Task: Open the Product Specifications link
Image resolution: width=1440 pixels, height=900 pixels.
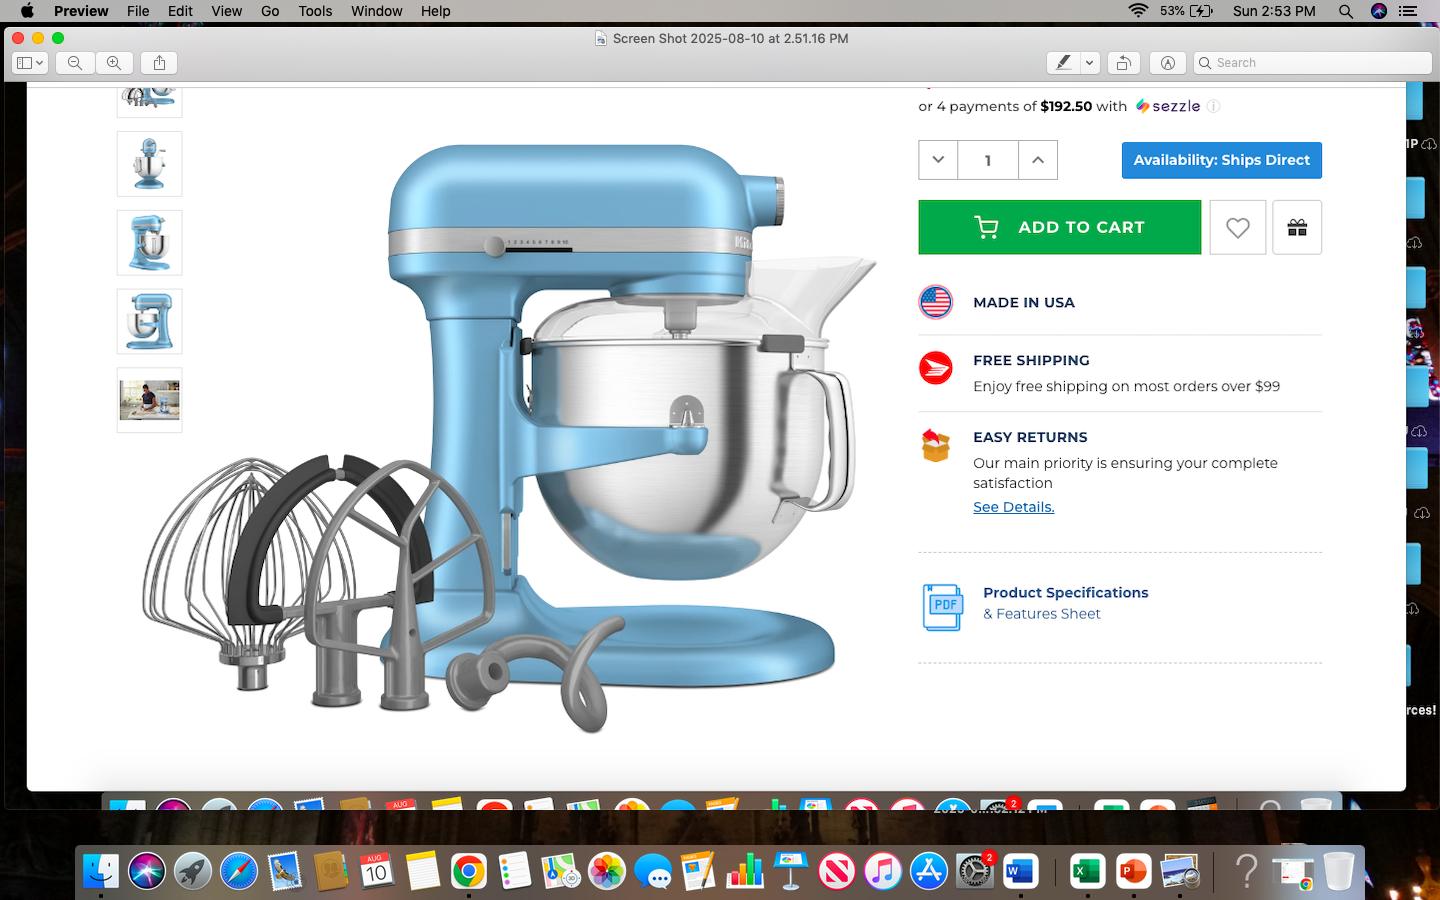Action: click(1066, 593)
